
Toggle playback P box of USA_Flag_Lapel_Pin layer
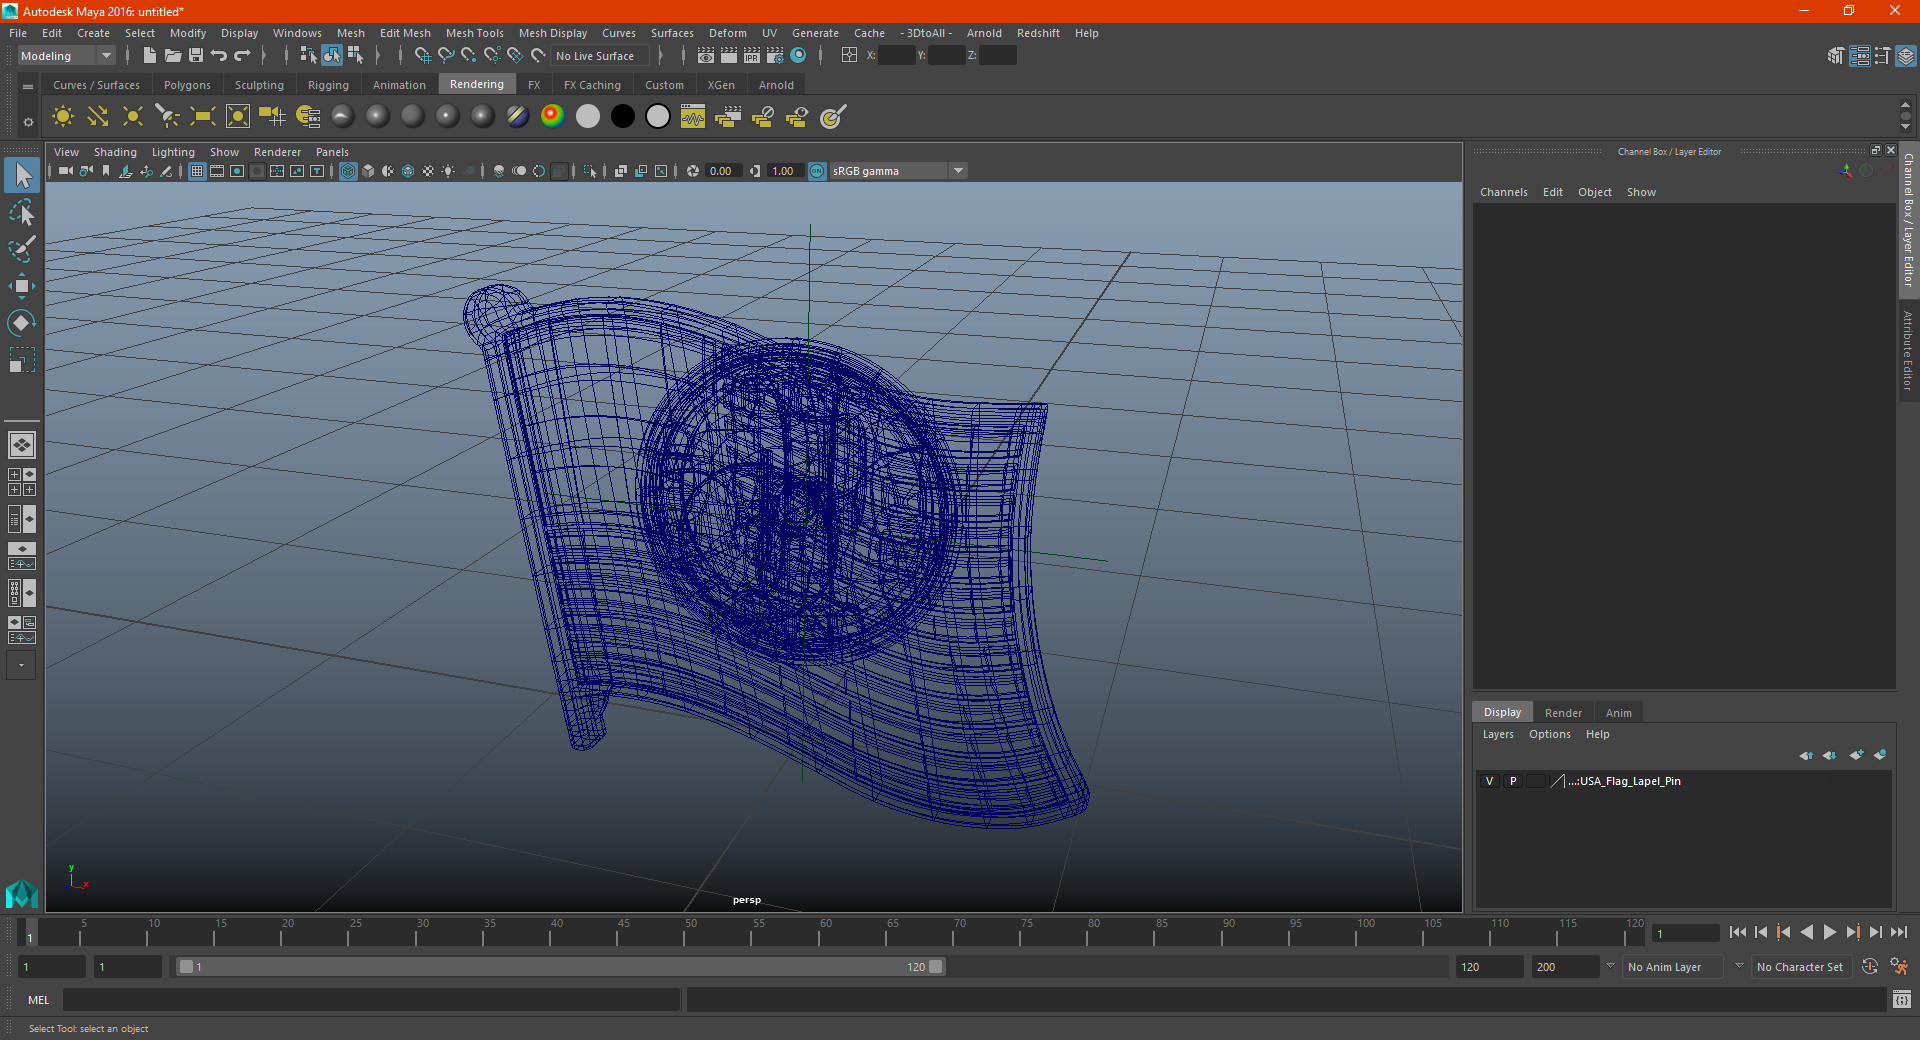(1513, 781)
